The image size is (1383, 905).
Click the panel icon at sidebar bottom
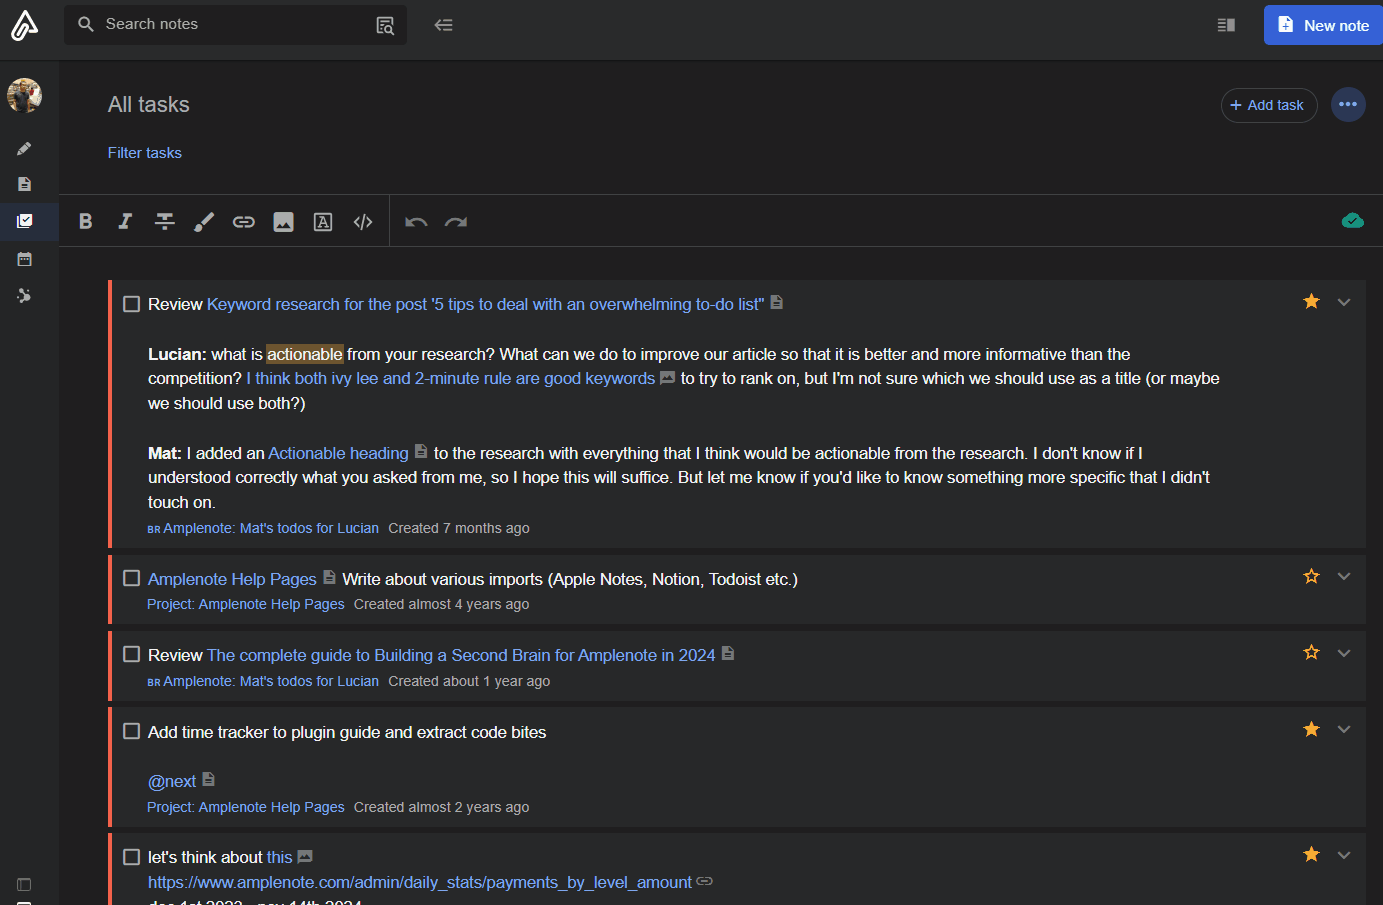[24, 885]
